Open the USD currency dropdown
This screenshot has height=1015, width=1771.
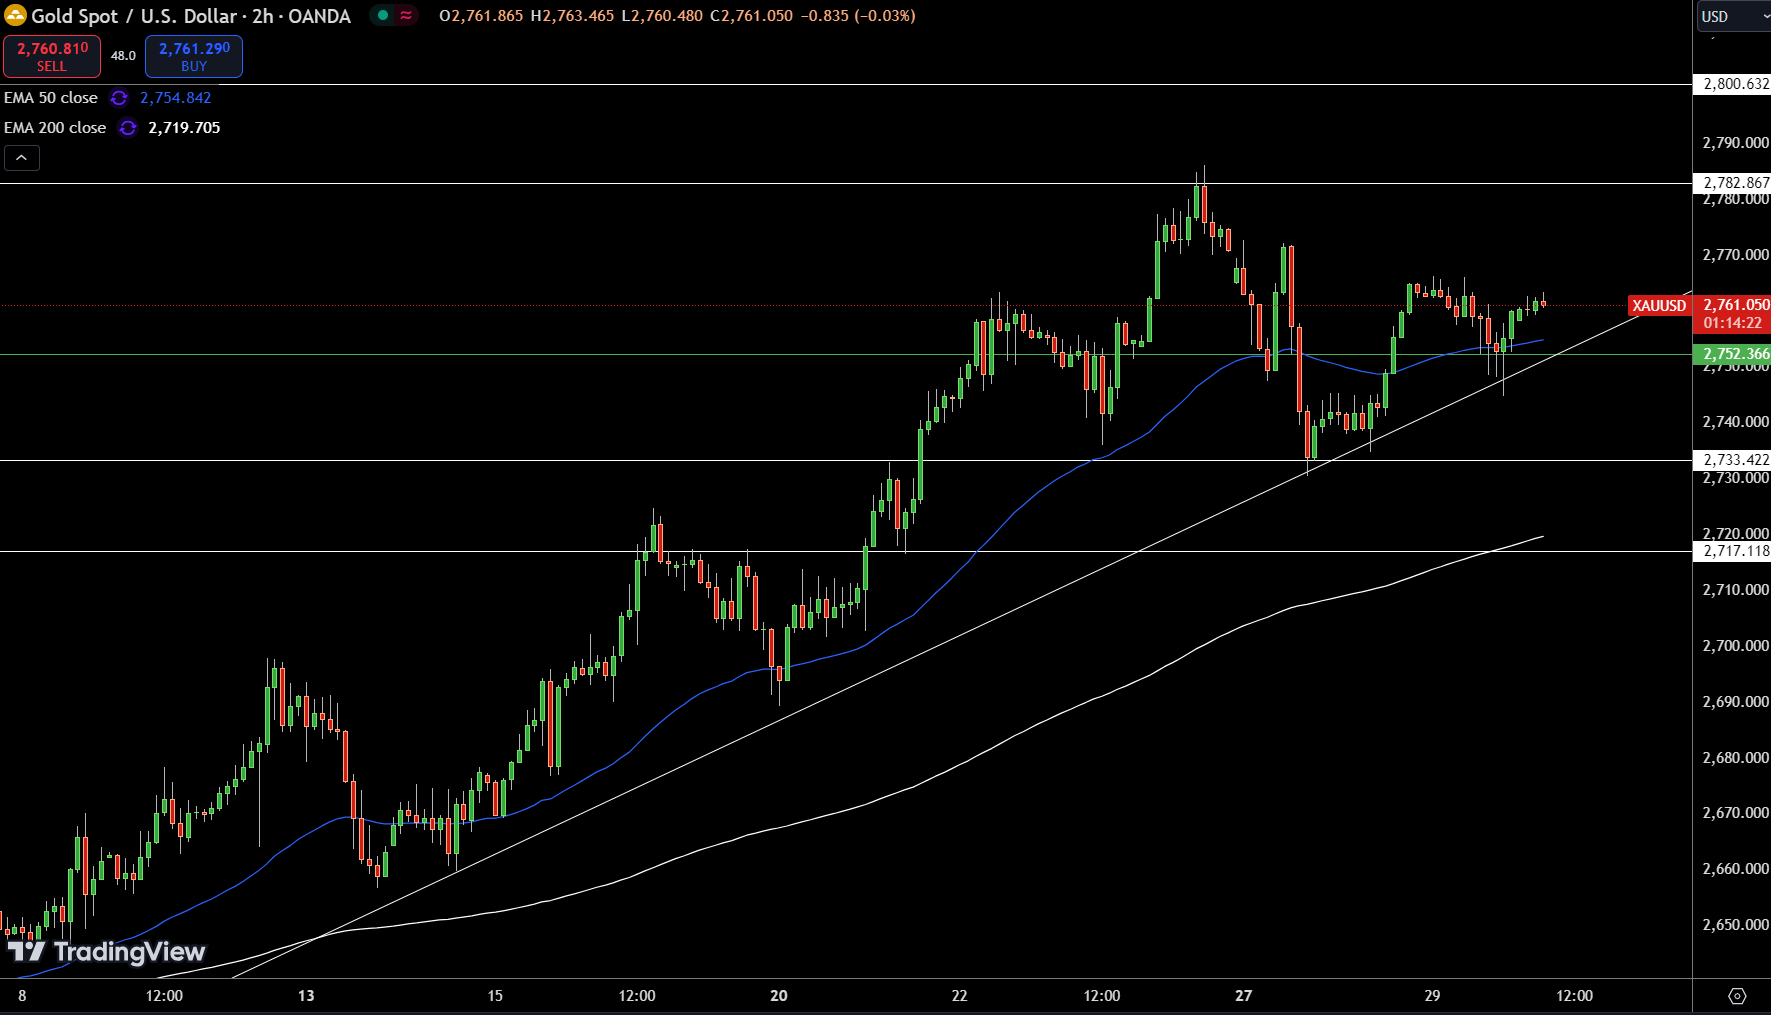[1734, 16]
